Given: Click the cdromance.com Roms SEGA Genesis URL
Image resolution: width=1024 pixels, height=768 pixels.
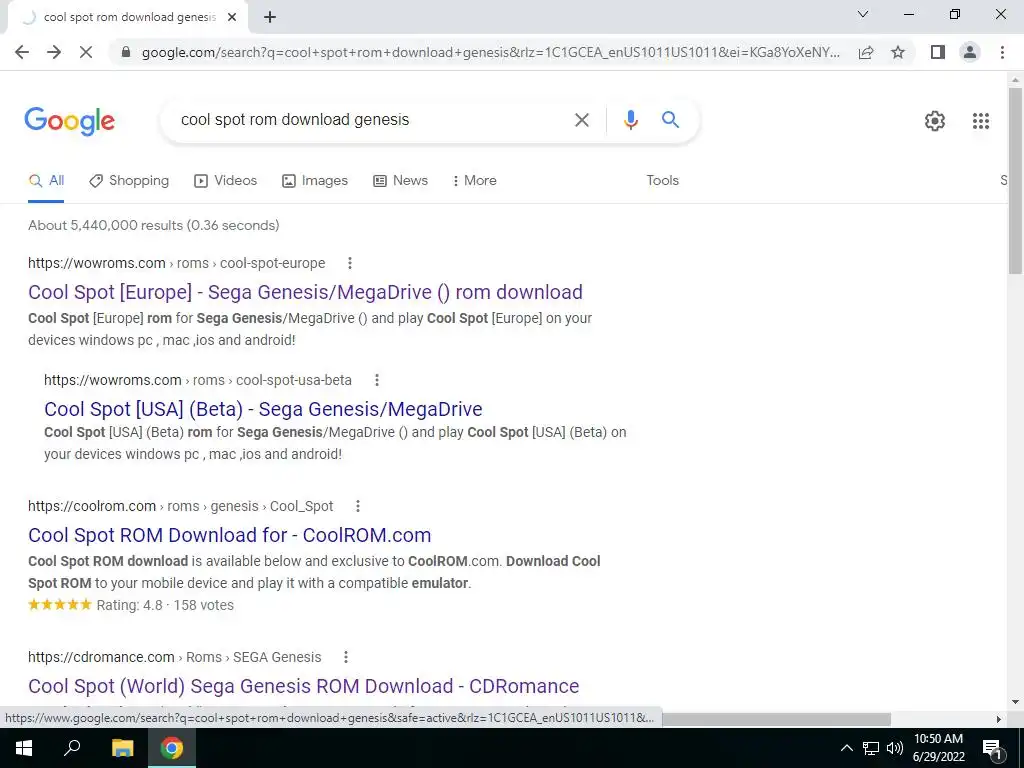Looking at the screenshot, I should point(174,657).
